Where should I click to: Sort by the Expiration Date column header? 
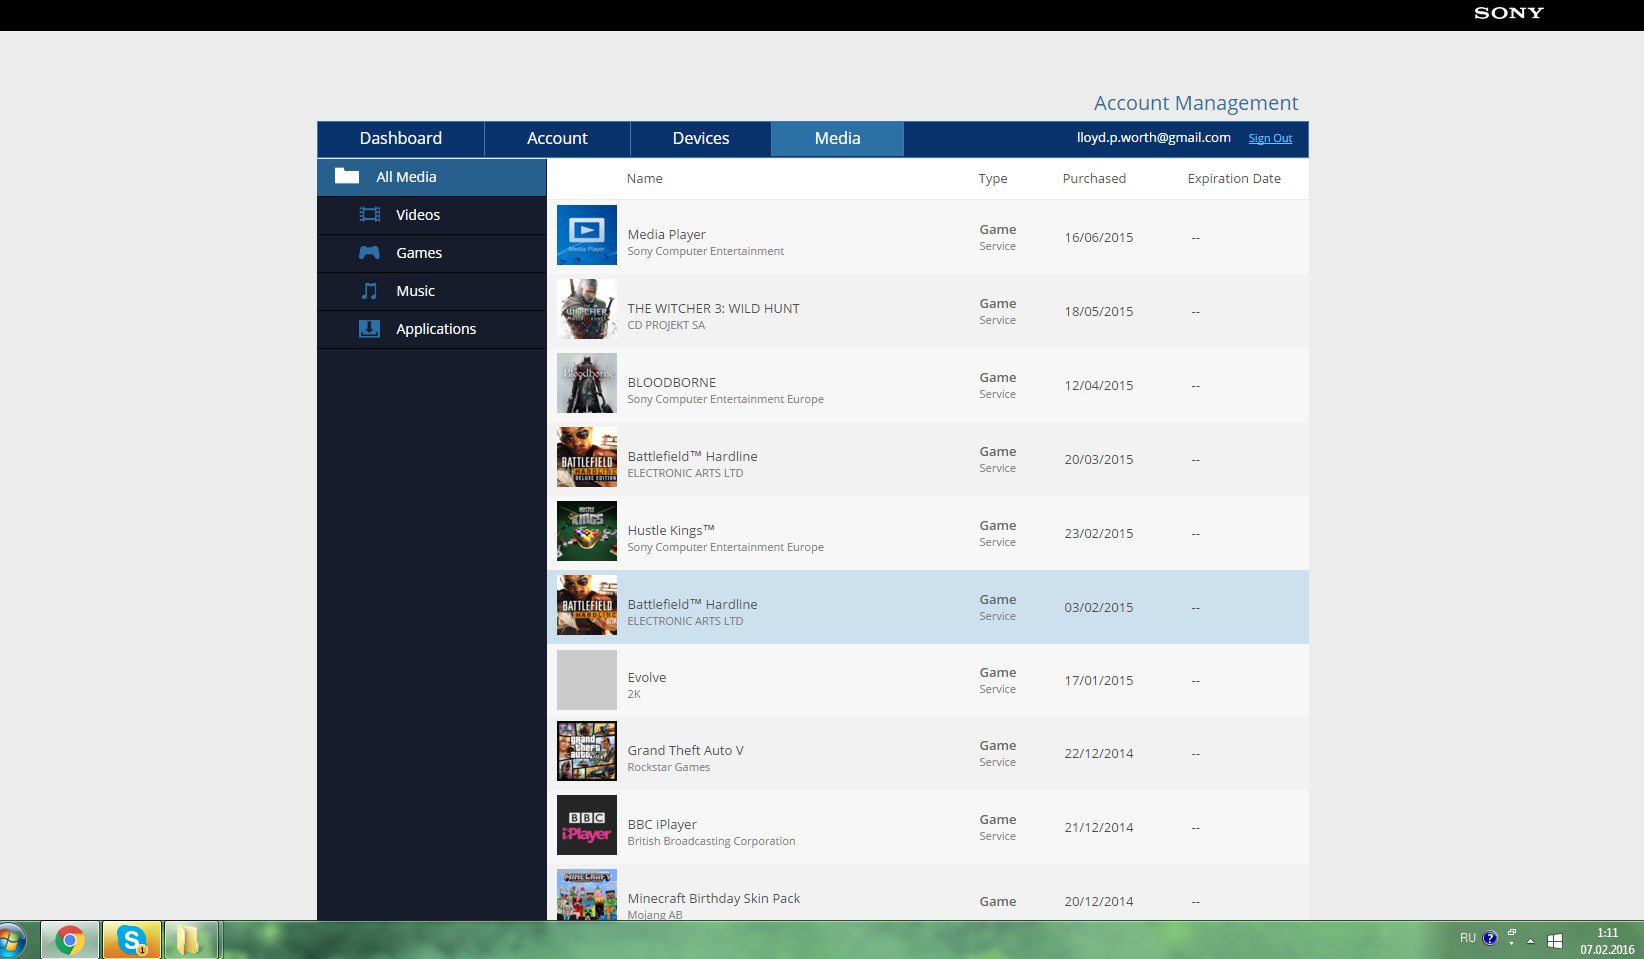[1234, 178]
